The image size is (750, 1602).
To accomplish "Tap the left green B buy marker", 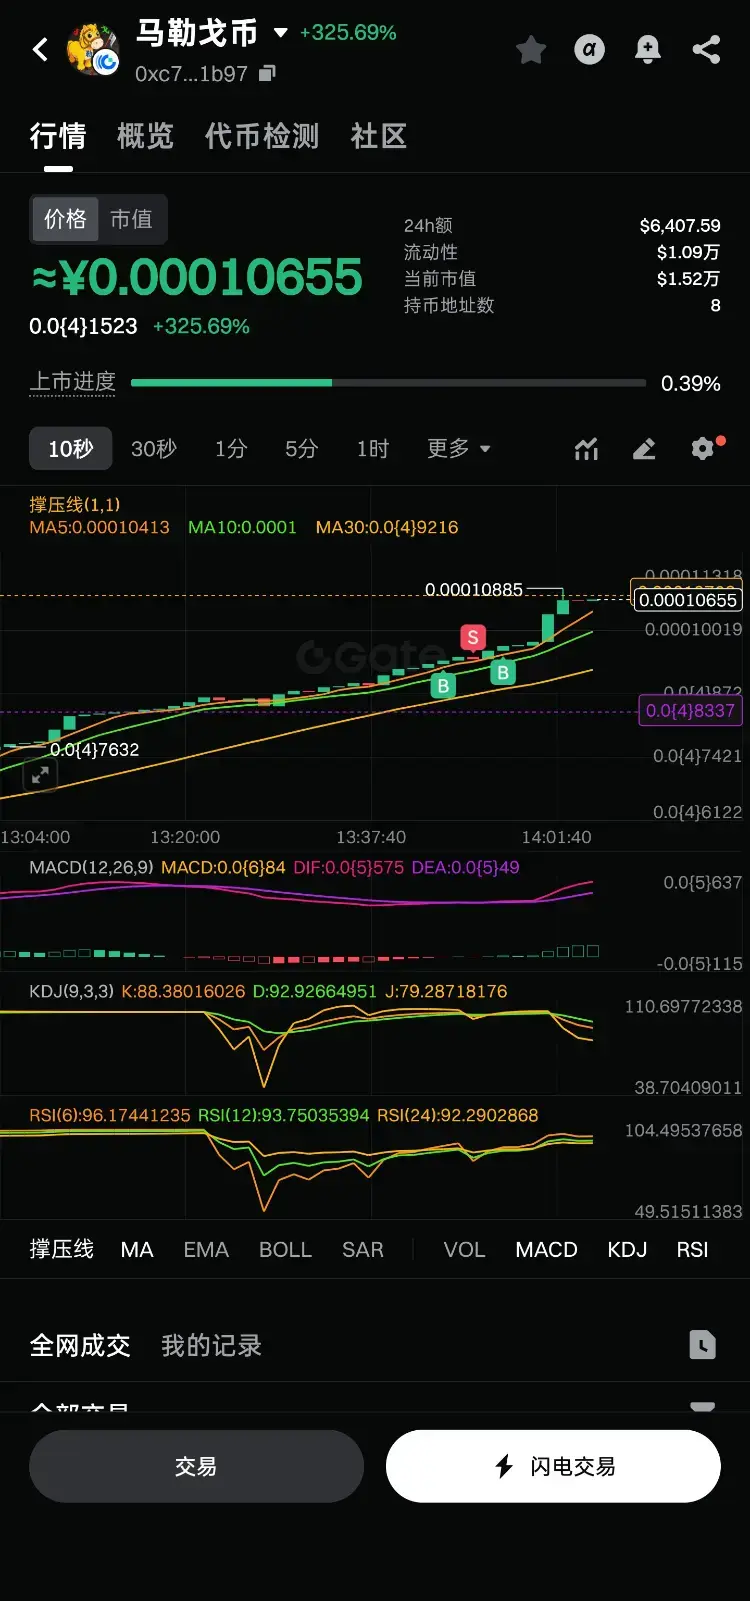I will click(443, 685).
